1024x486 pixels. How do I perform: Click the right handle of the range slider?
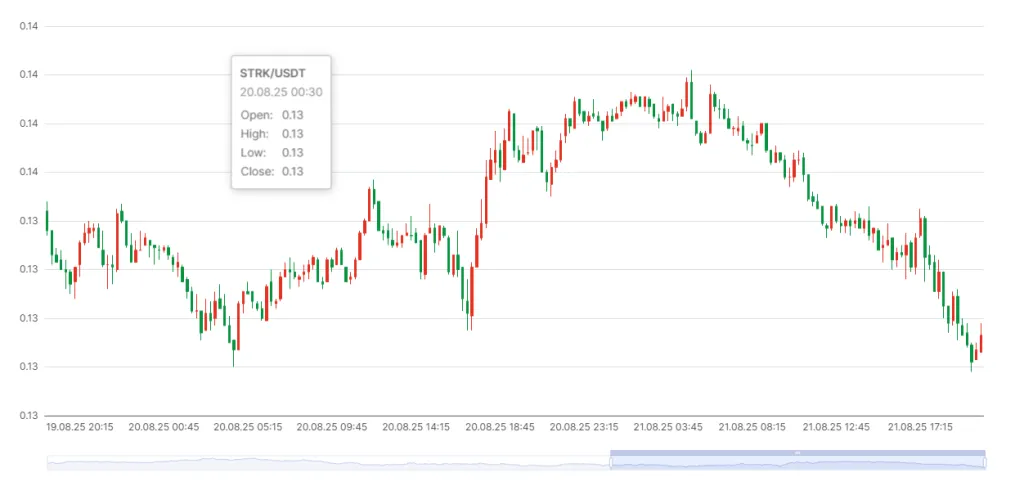(985, 462)
